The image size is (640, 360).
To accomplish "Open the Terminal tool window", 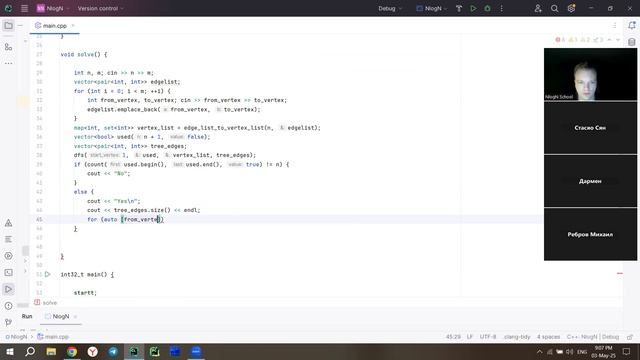I will (x=8, y=272).
